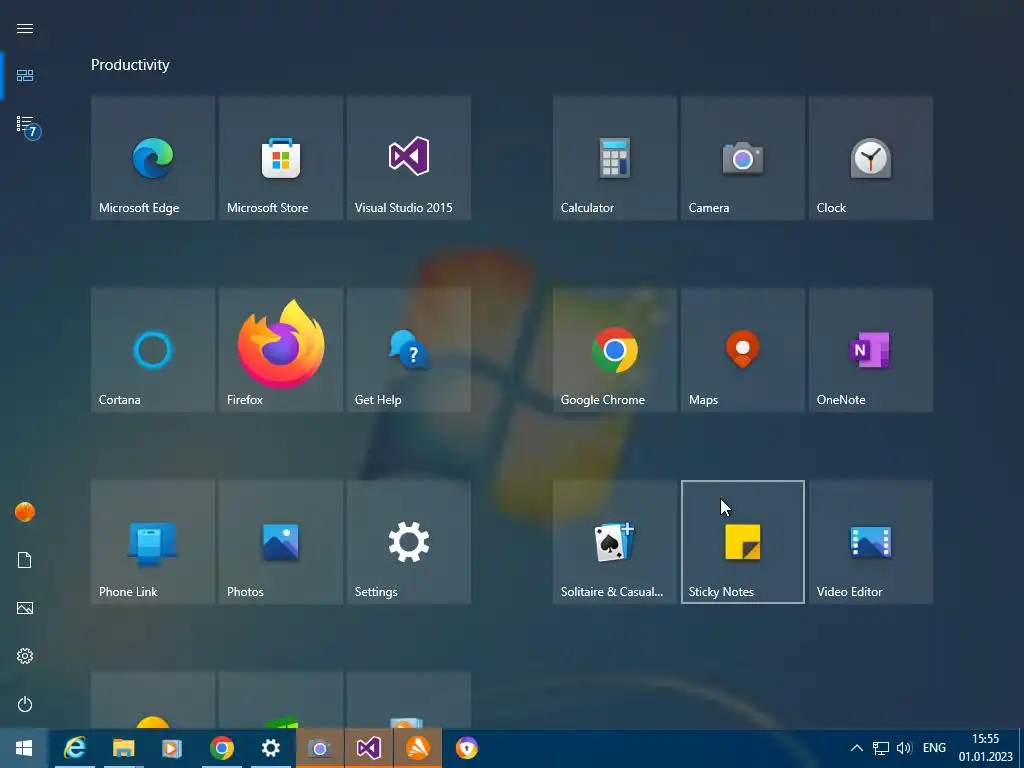
Task: Switch to the pinned tiles view
Action: pos(25,76)
